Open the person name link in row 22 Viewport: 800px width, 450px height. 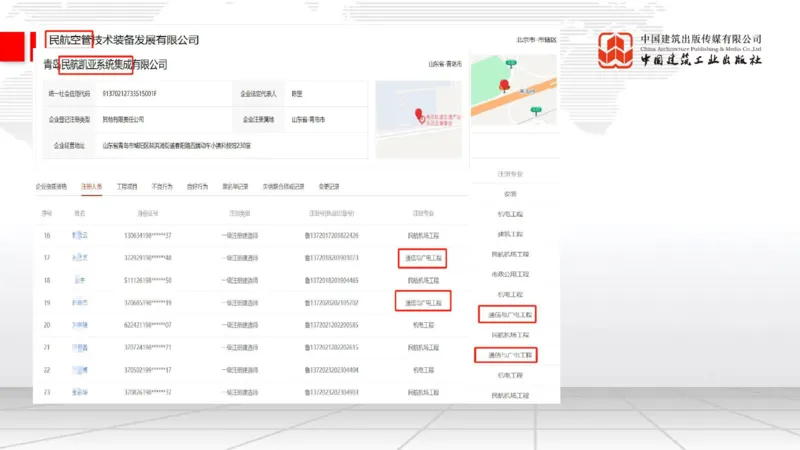(x=80, y=370)
